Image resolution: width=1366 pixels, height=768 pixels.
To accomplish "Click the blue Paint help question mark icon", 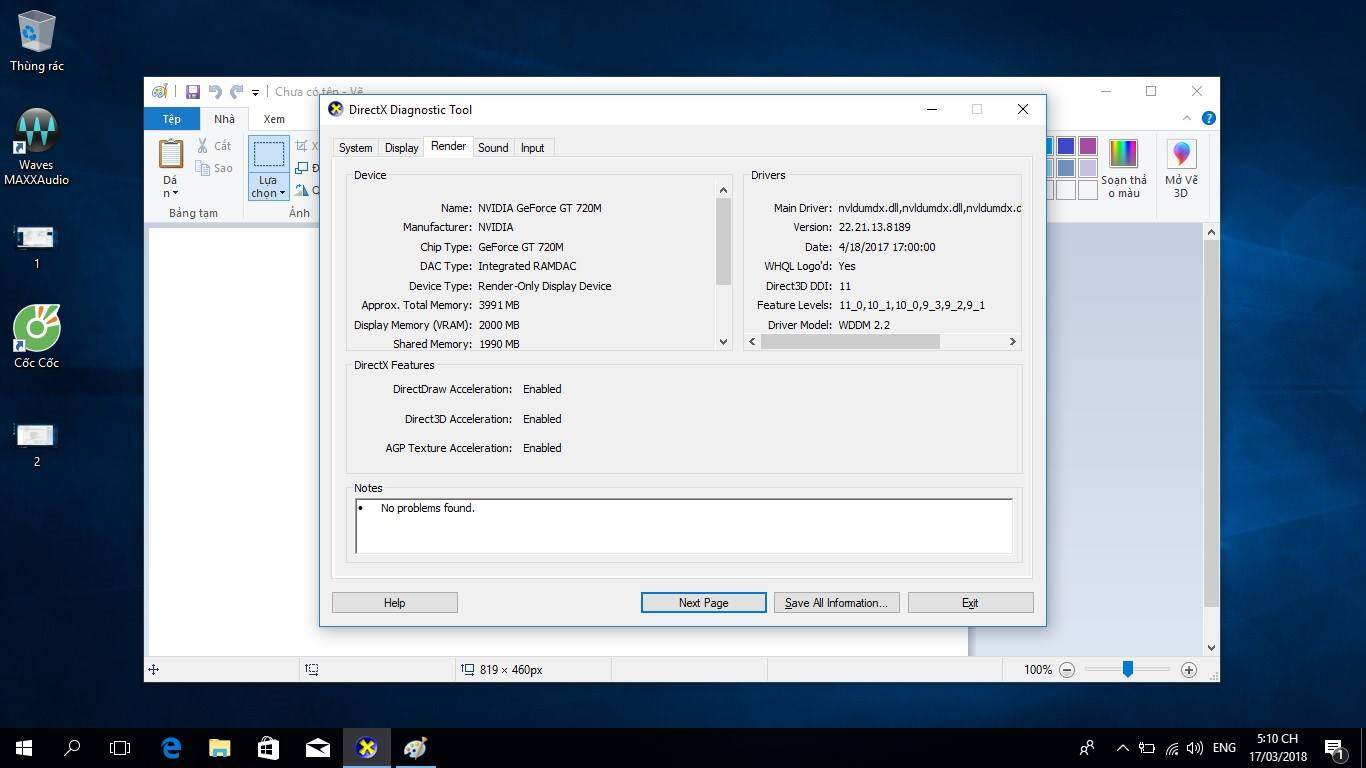I will pos(1208,118).
